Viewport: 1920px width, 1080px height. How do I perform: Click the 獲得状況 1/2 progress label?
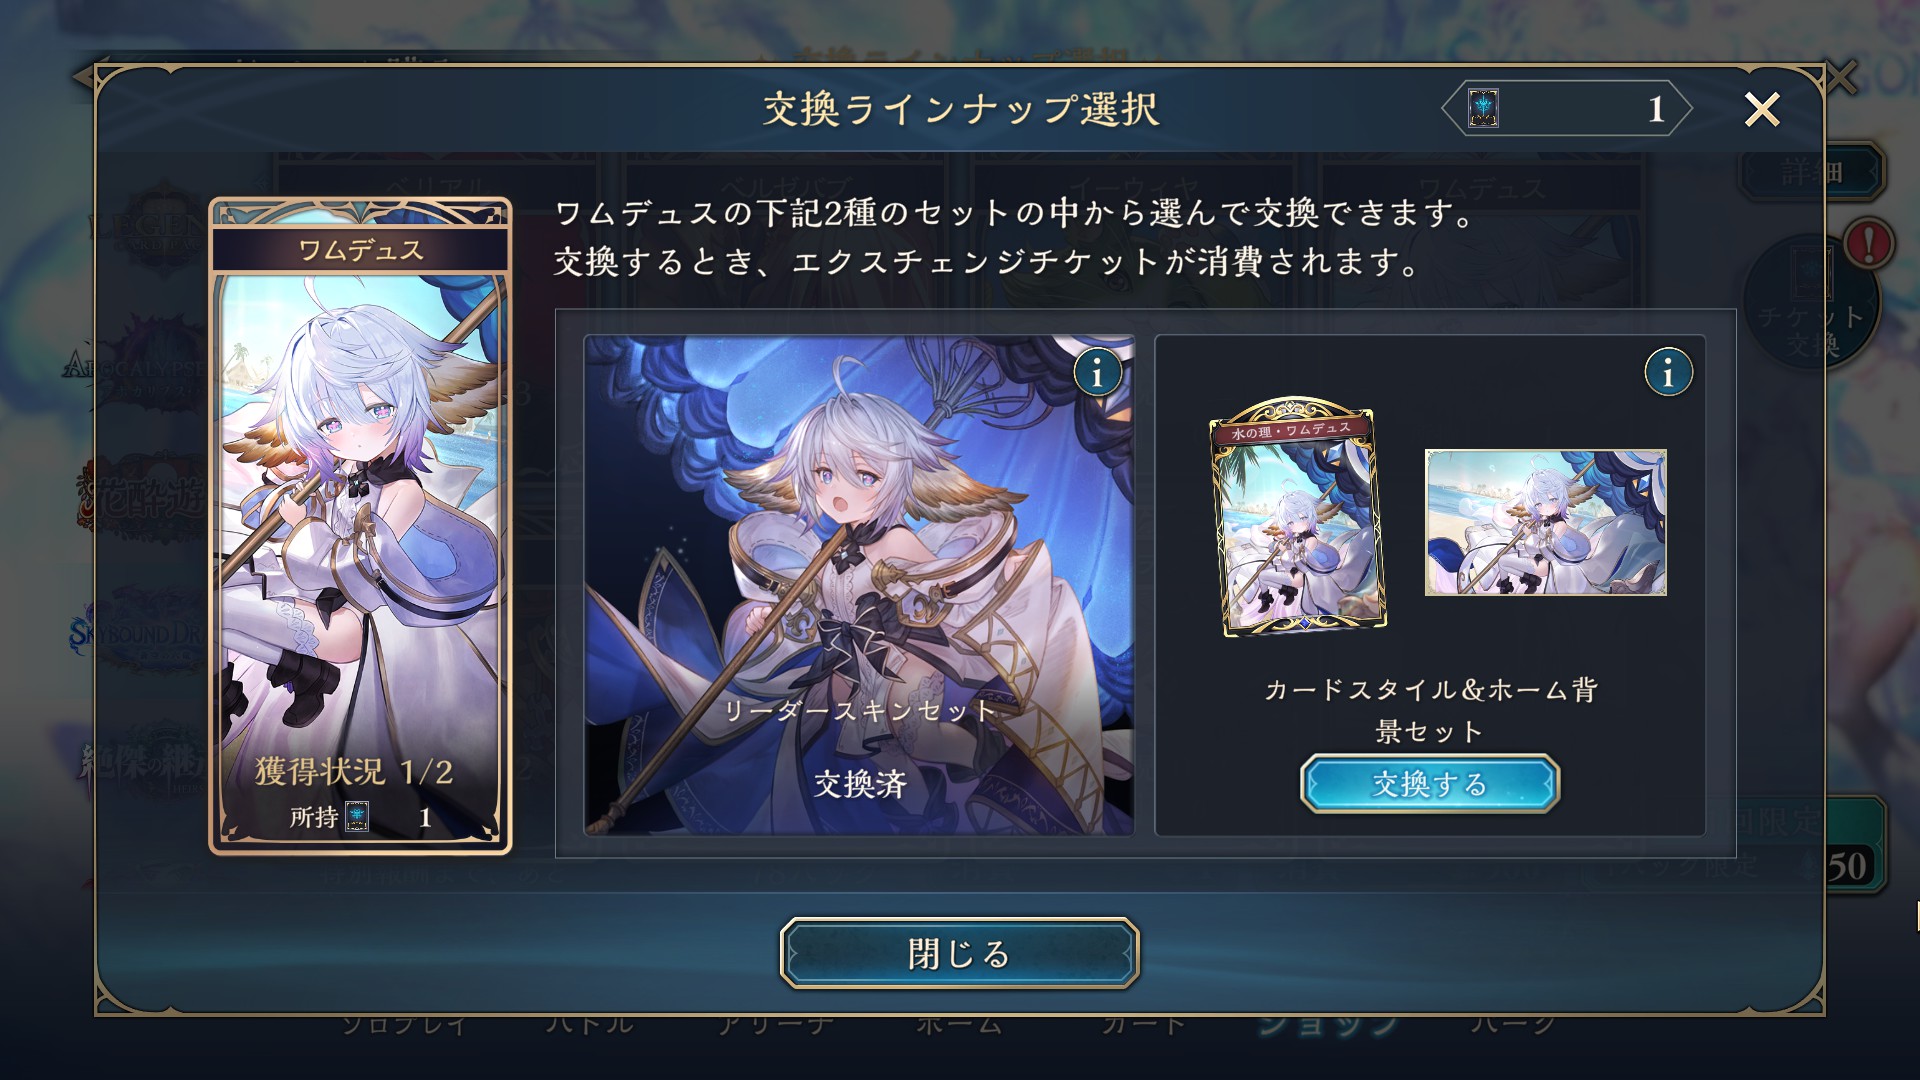coord(354,771)
